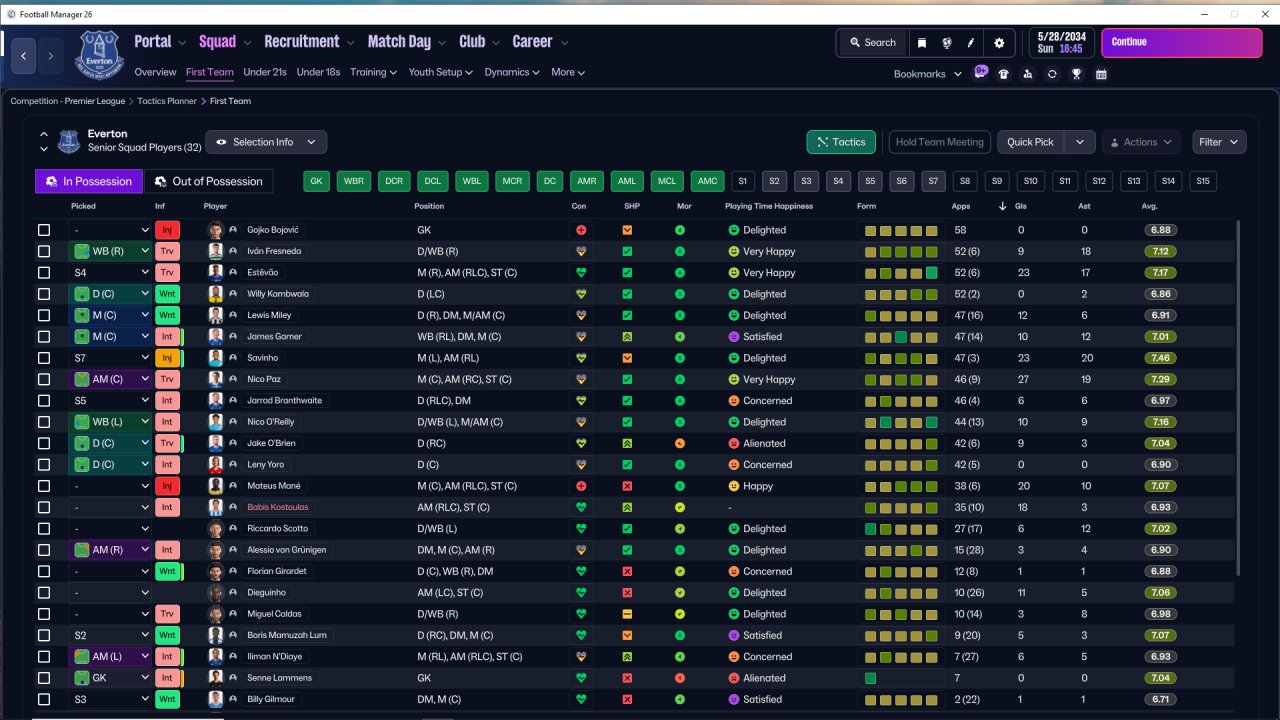
Task: Select the checkbox beside Estêvão
Action: [x=44, y=273]
